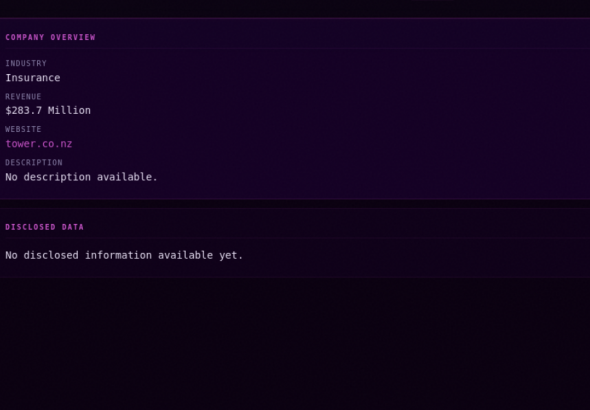Screen dimensions: 590x410
Task: Select the Company Overview heading
Action: pyautogui.click(x=50, y=37)
